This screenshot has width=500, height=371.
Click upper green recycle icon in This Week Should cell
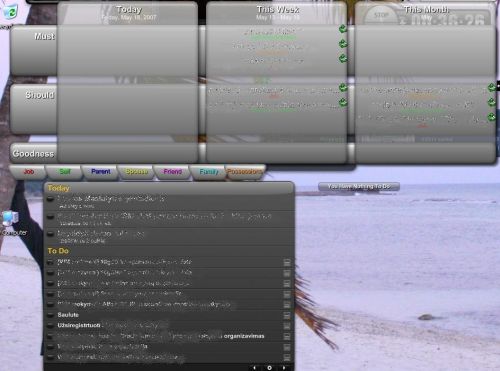tap(343, 88)
